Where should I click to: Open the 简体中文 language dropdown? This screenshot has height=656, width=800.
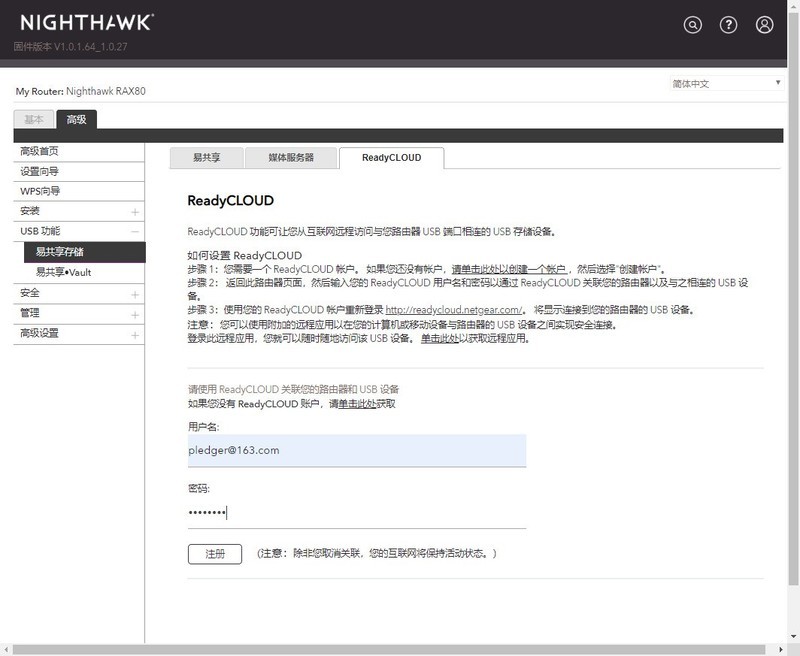[727, 83]
